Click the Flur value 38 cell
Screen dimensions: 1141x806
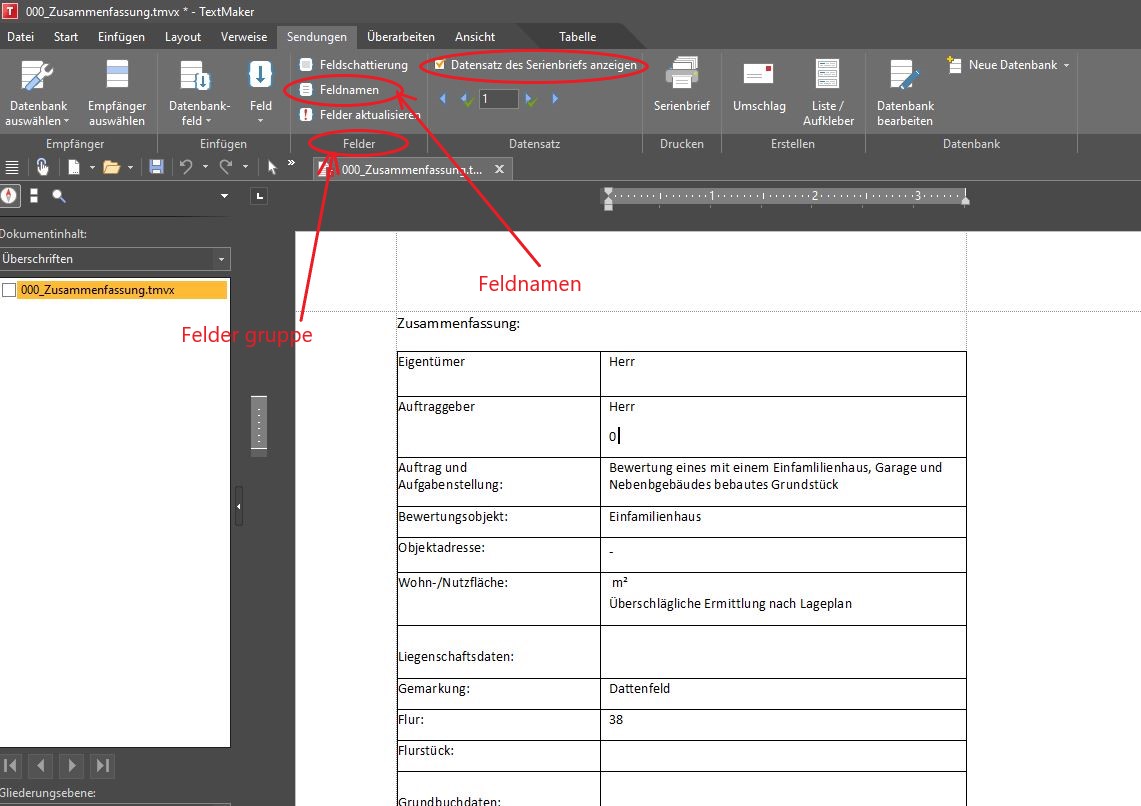pyautogui.click(x=783, y=725)
